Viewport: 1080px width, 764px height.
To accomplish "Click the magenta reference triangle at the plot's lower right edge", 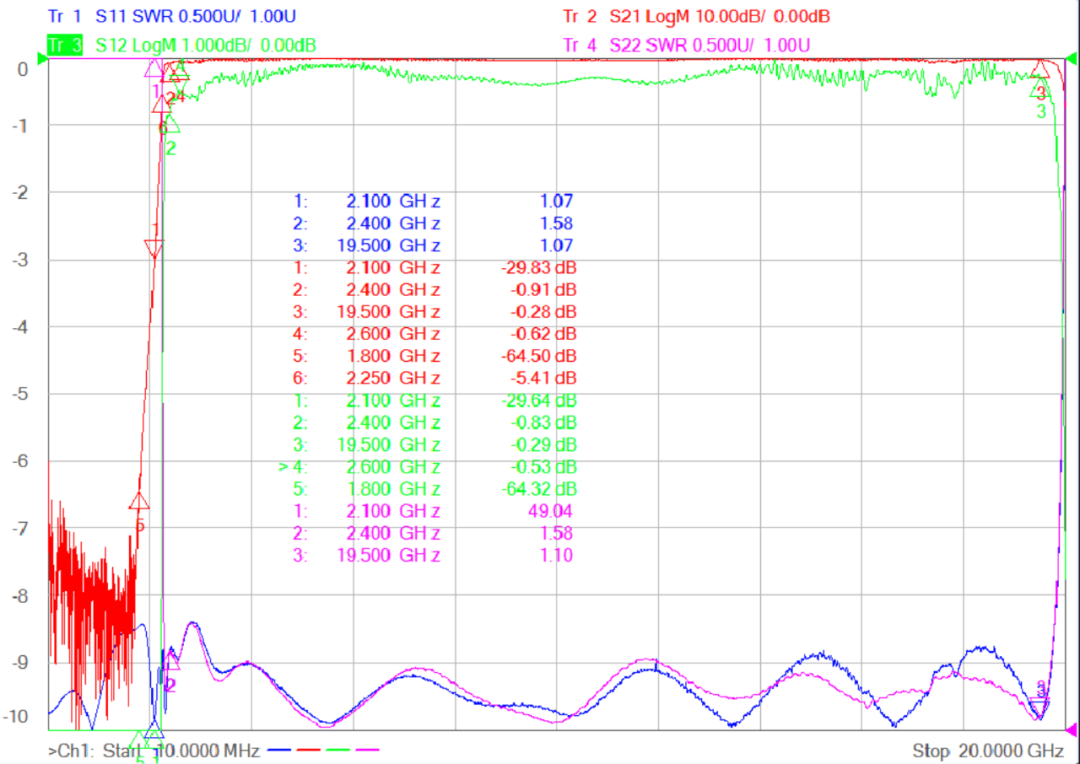I will click(x=1071, y=729).
